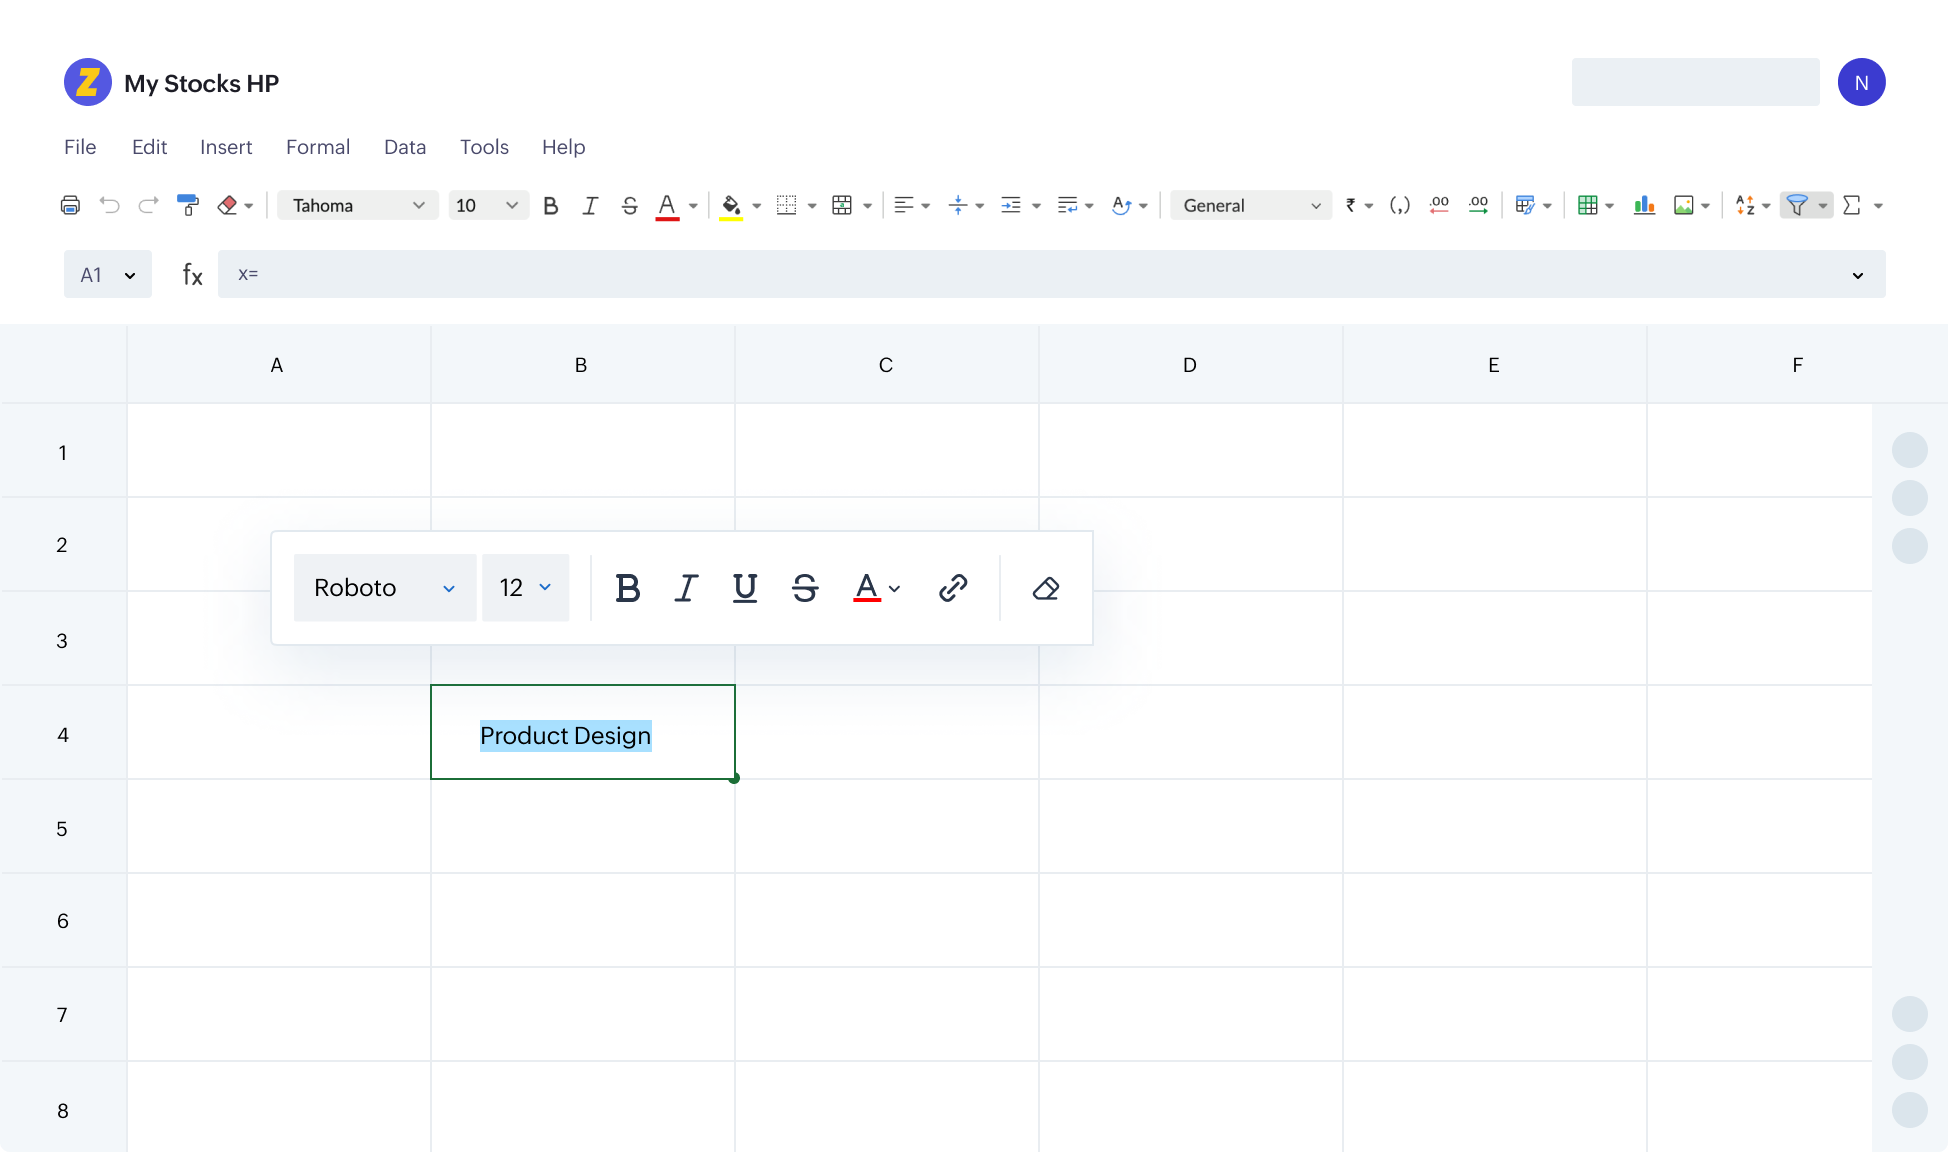Open the fill color yellow bucket
The image size is (1948, 1152).
coord(731,205)
